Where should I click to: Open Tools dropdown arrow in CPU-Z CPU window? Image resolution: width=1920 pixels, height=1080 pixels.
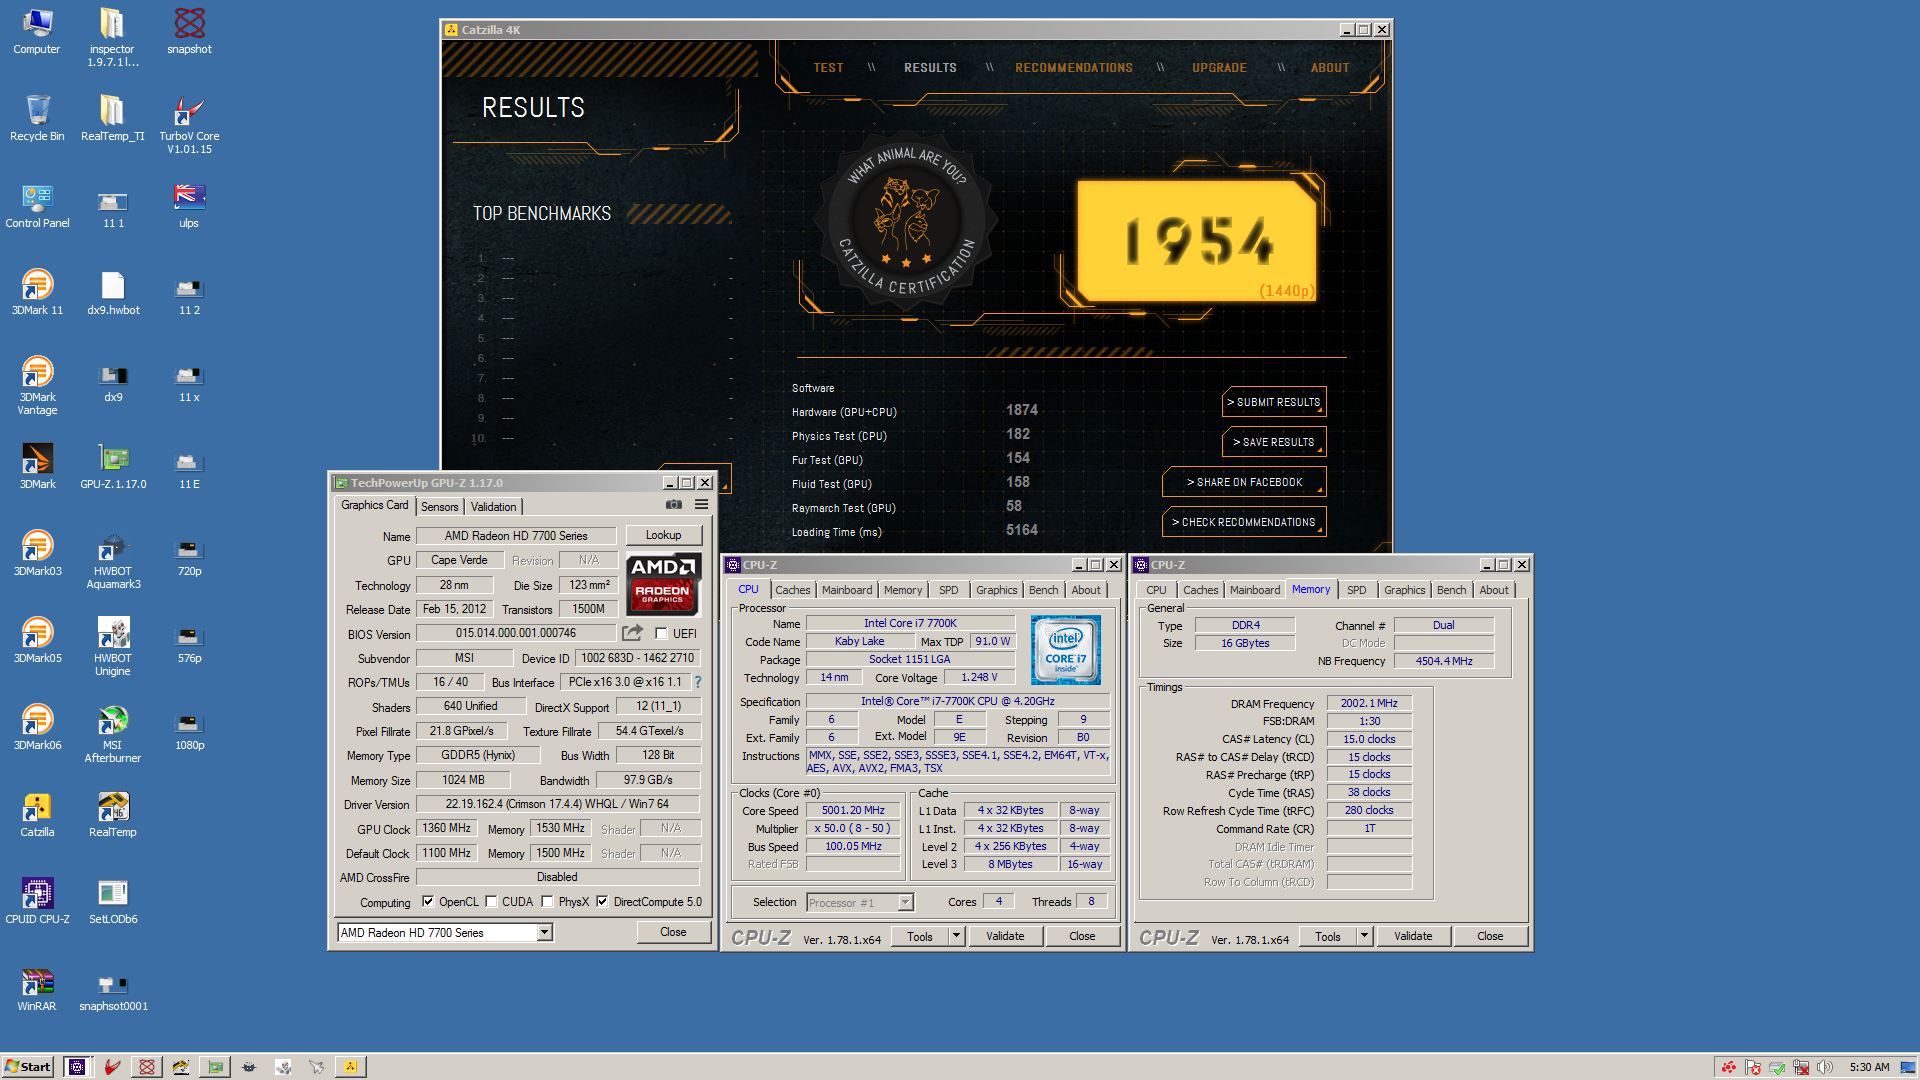[x=956, y=936]
